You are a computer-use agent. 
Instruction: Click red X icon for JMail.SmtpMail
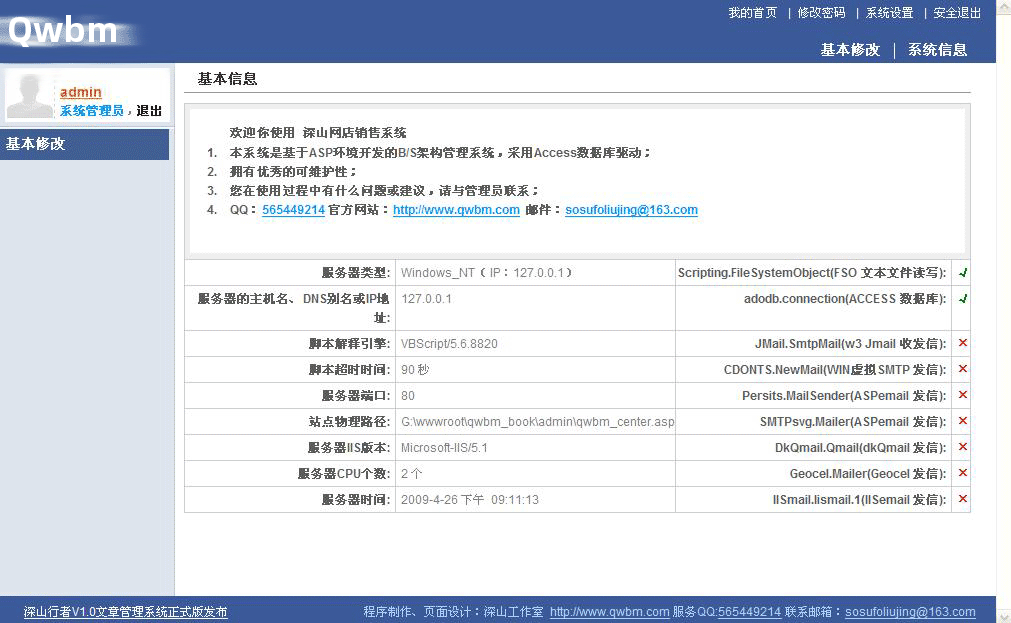point(962,343)
